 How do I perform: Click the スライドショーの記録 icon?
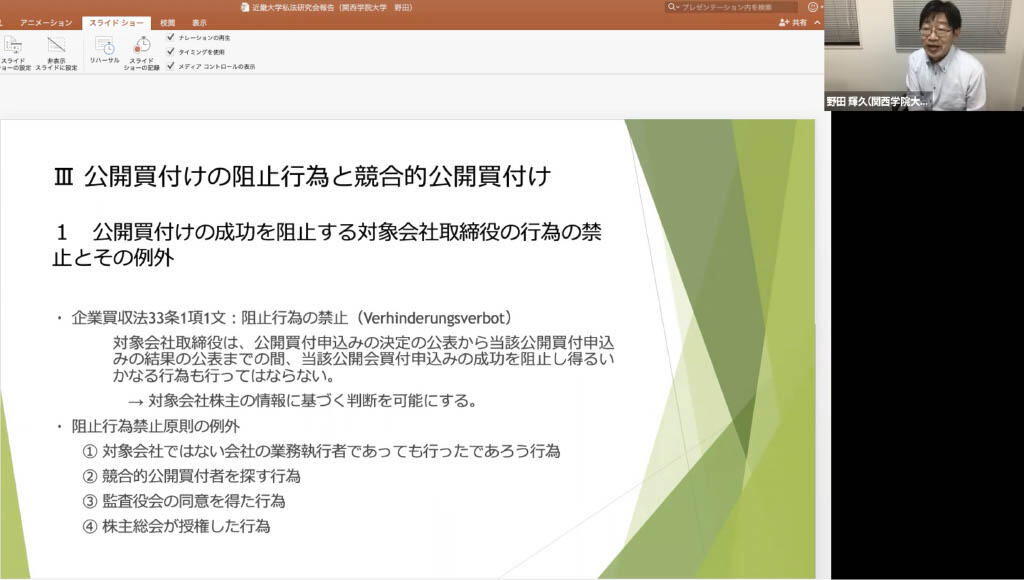click(x=142, y=46)
